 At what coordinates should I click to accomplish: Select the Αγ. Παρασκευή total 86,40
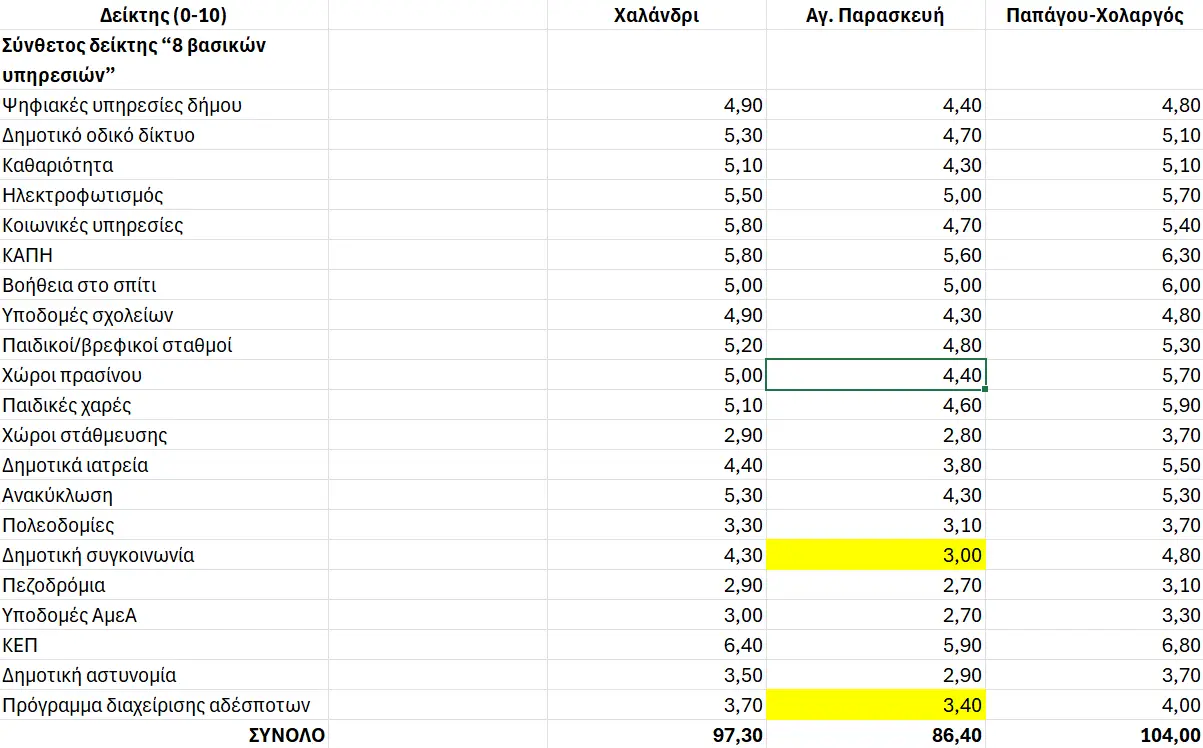tap(876, 735)
